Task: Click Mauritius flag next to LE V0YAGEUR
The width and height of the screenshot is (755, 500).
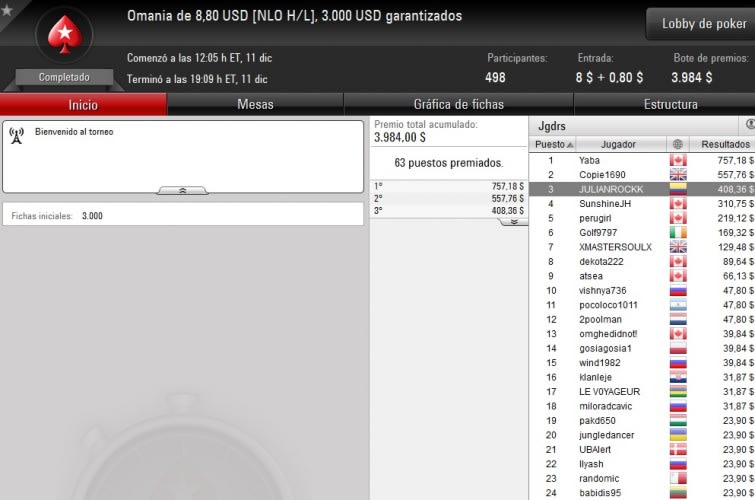Action: [x=678, y=392]
